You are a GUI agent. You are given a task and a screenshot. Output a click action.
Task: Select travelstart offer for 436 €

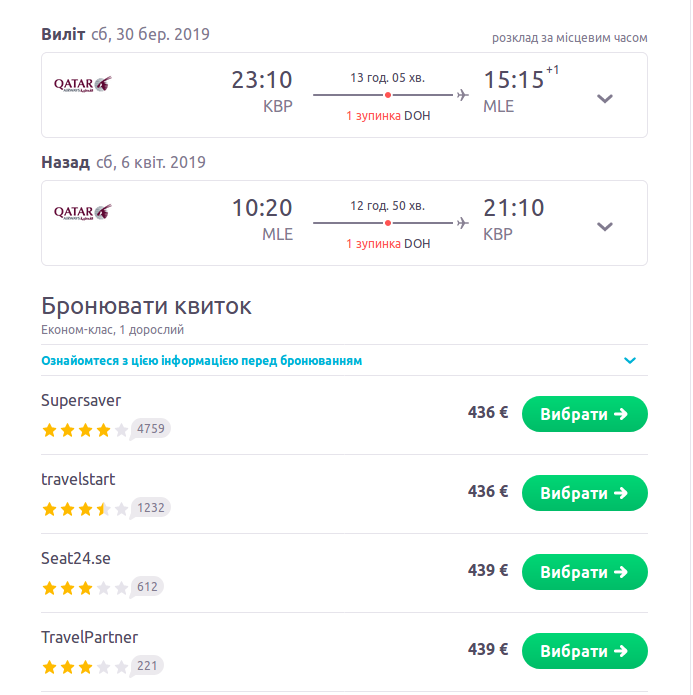(584, 493)
